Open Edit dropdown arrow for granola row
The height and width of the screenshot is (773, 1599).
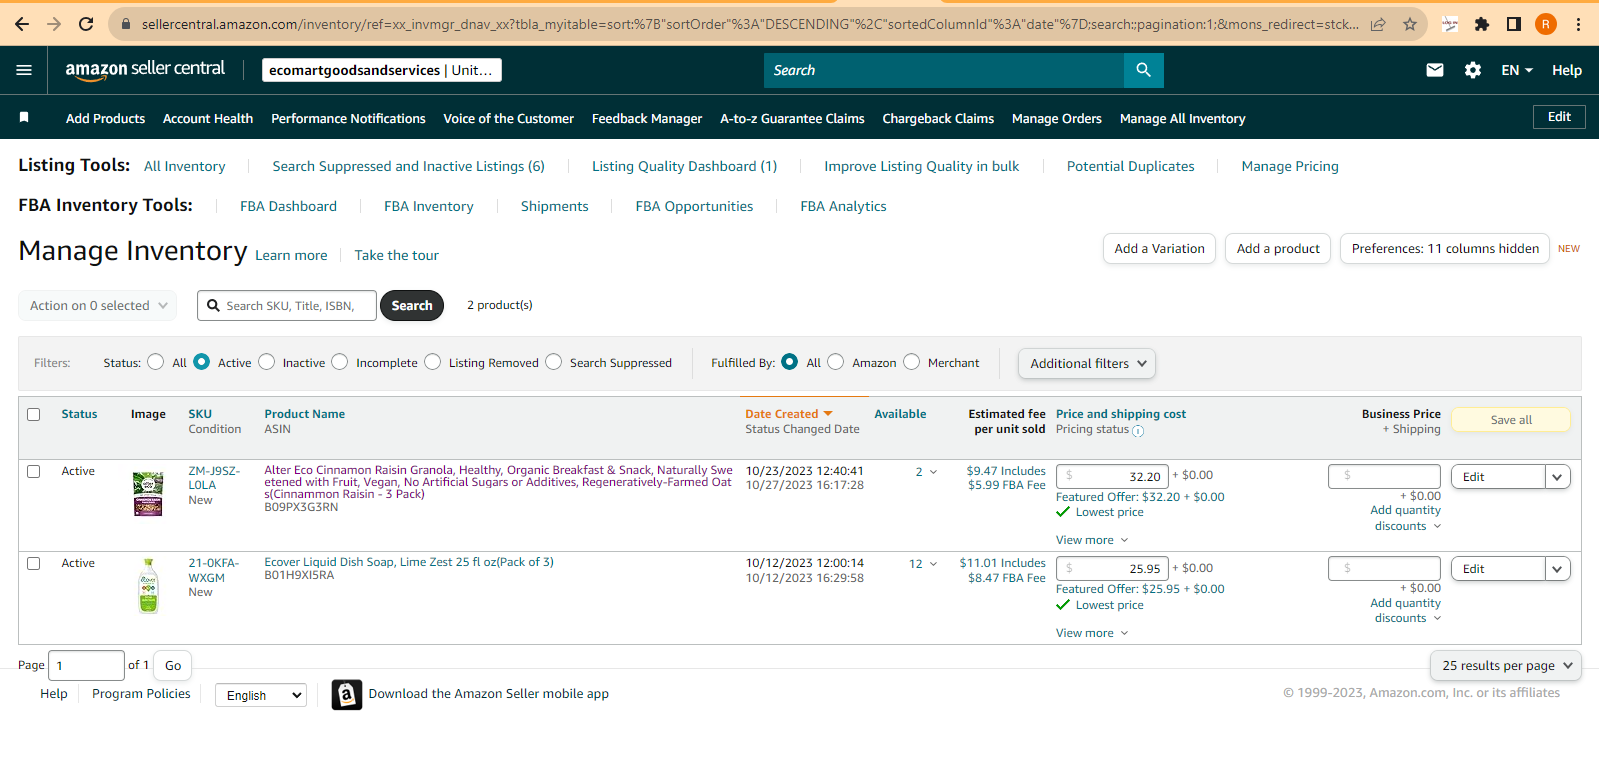click(1557, 477)
